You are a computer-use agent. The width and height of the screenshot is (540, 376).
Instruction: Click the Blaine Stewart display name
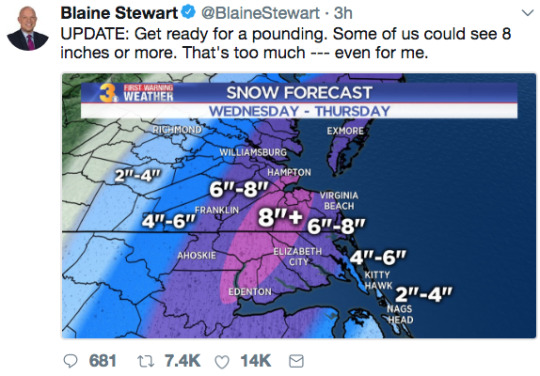(119, 13)
